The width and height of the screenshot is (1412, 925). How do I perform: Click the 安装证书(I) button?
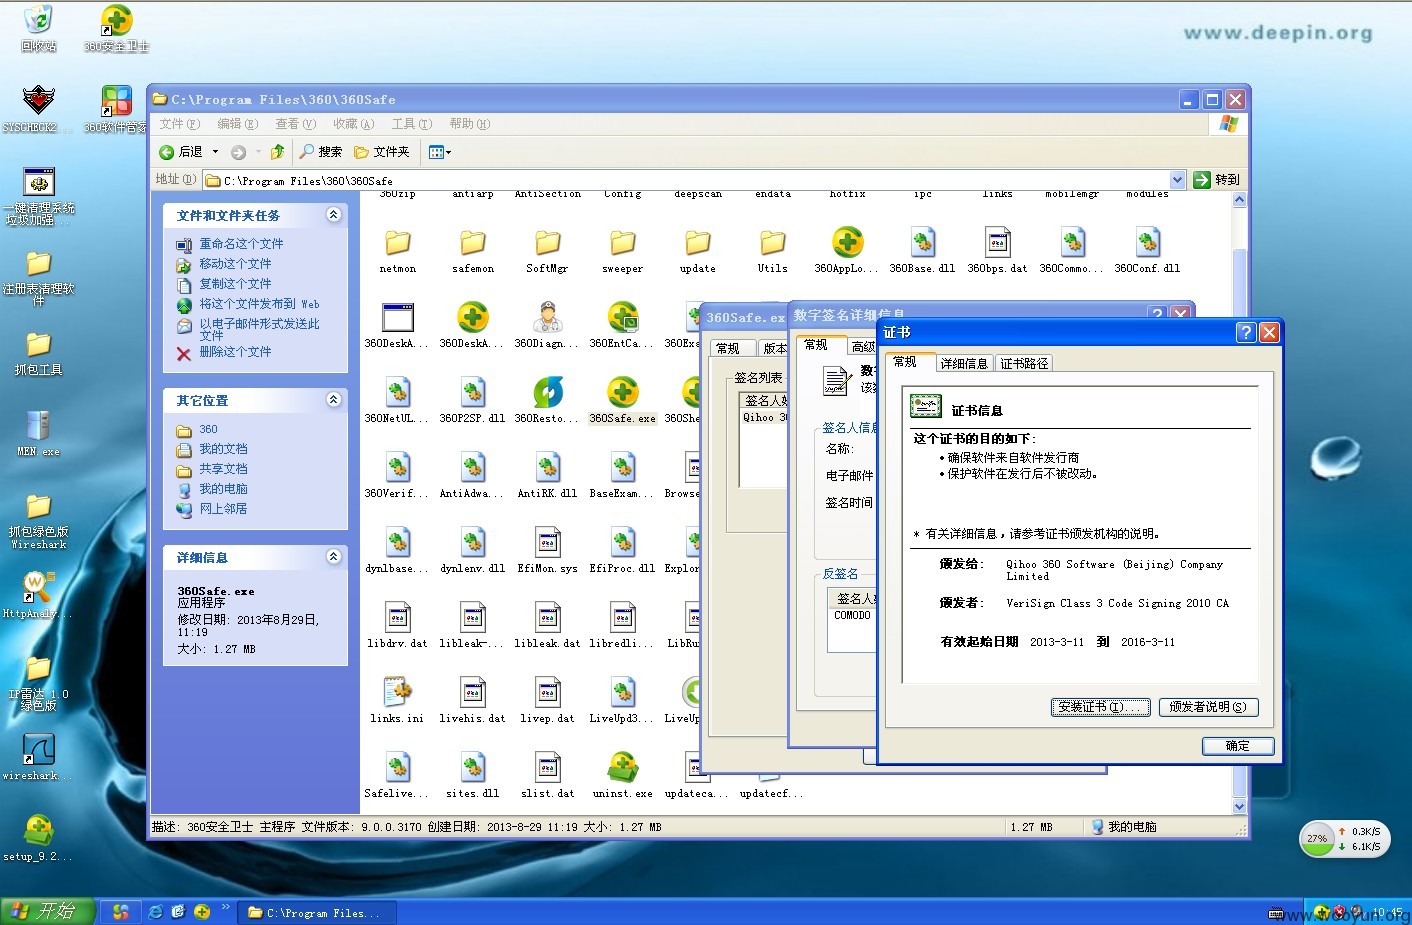click(x=1100, y=707)
